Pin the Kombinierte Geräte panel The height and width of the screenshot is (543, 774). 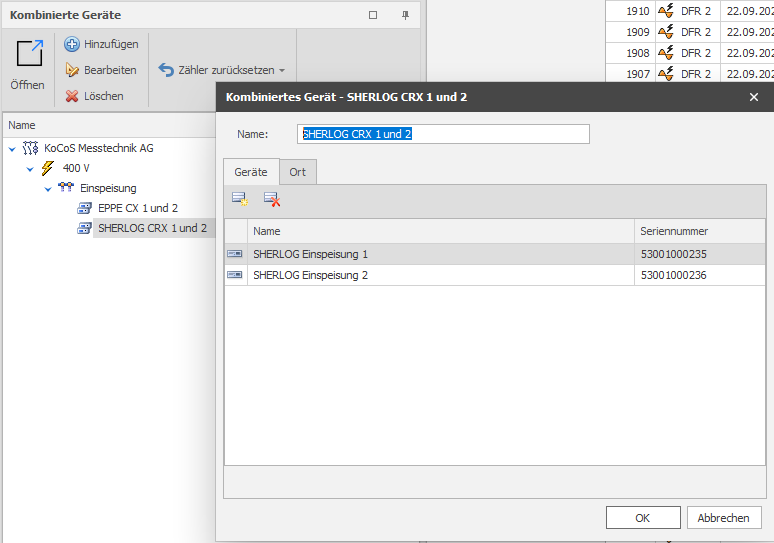(x=405, y=15)
